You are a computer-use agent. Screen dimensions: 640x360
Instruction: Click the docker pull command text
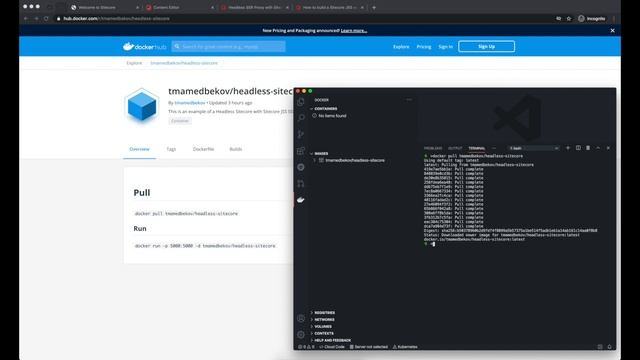[x=186, y=213]
